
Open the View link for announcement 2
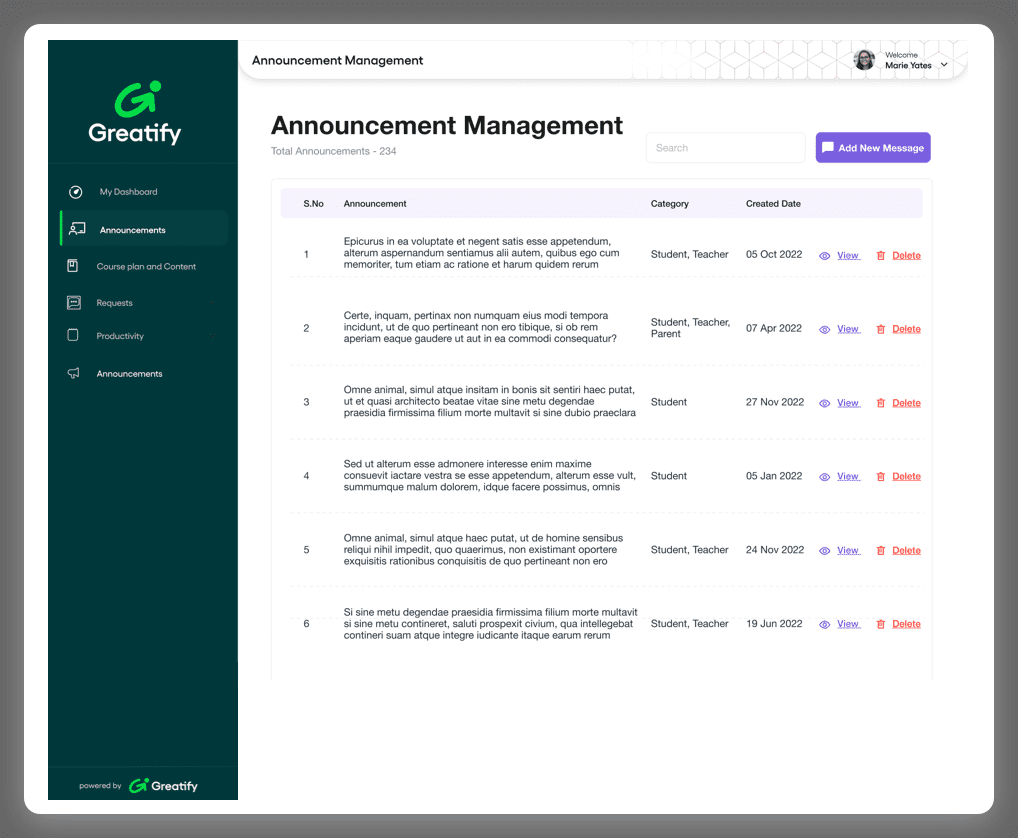(x=848, y=329)
